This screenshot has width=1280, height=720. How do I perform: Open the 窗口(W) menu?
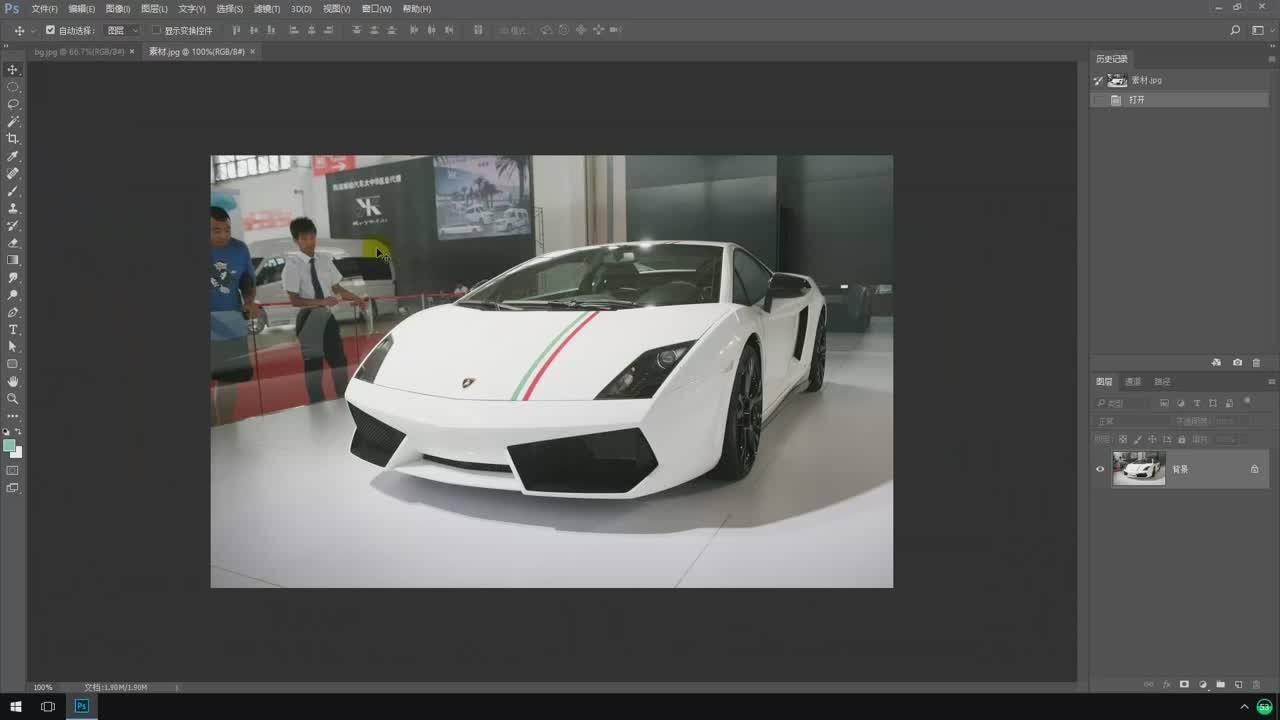click(x=377, y=9)
